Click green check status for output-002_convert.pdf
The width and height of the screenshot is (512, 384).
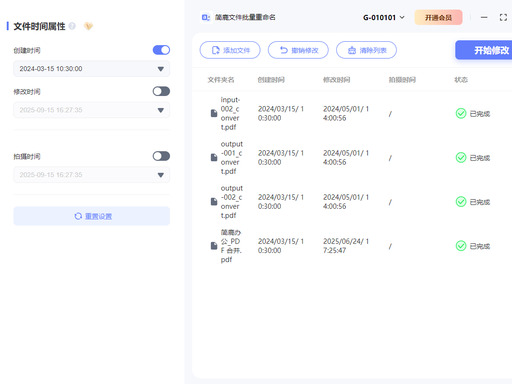(461, 202)
